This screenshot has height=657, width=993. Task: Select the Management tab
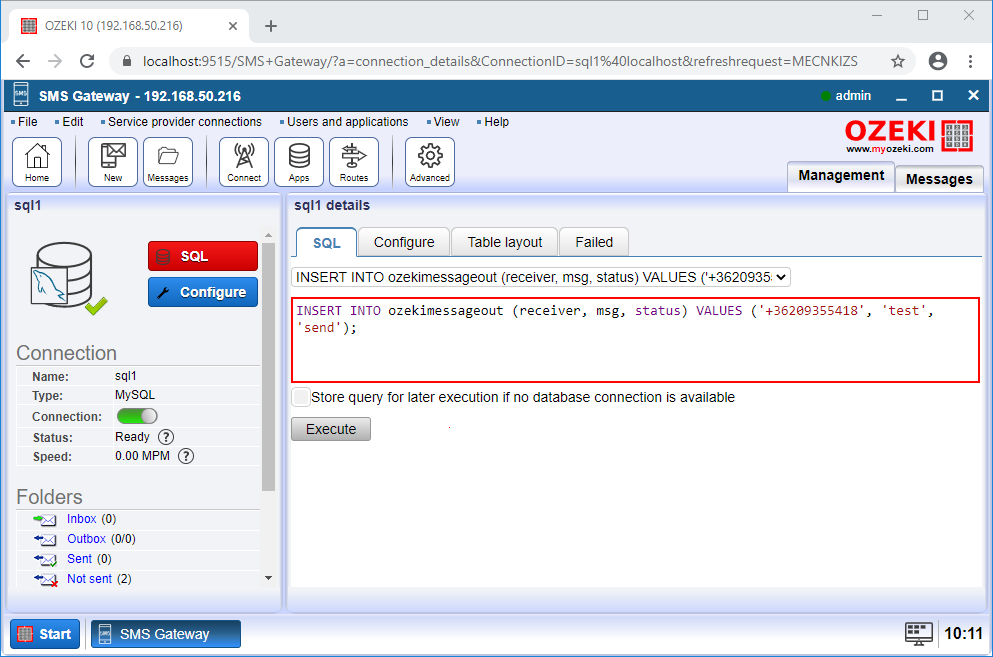tap(841, 176)
